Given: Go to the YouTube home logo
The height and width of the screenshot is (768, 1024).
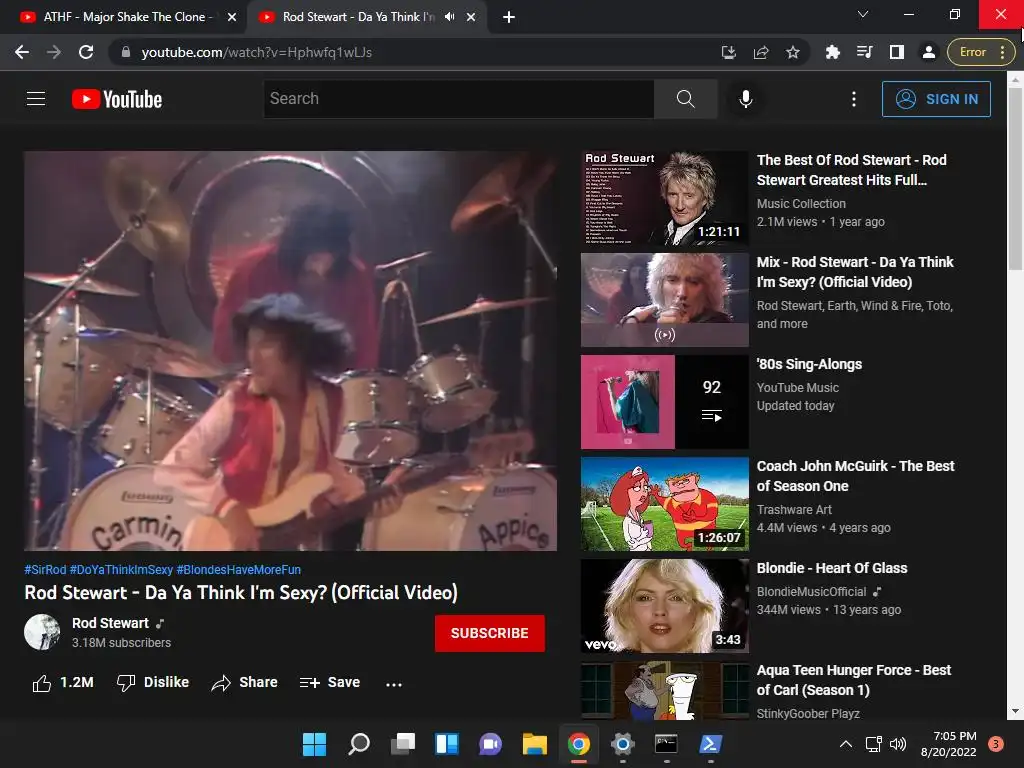Looking at the screenshot, I should 117,99.
